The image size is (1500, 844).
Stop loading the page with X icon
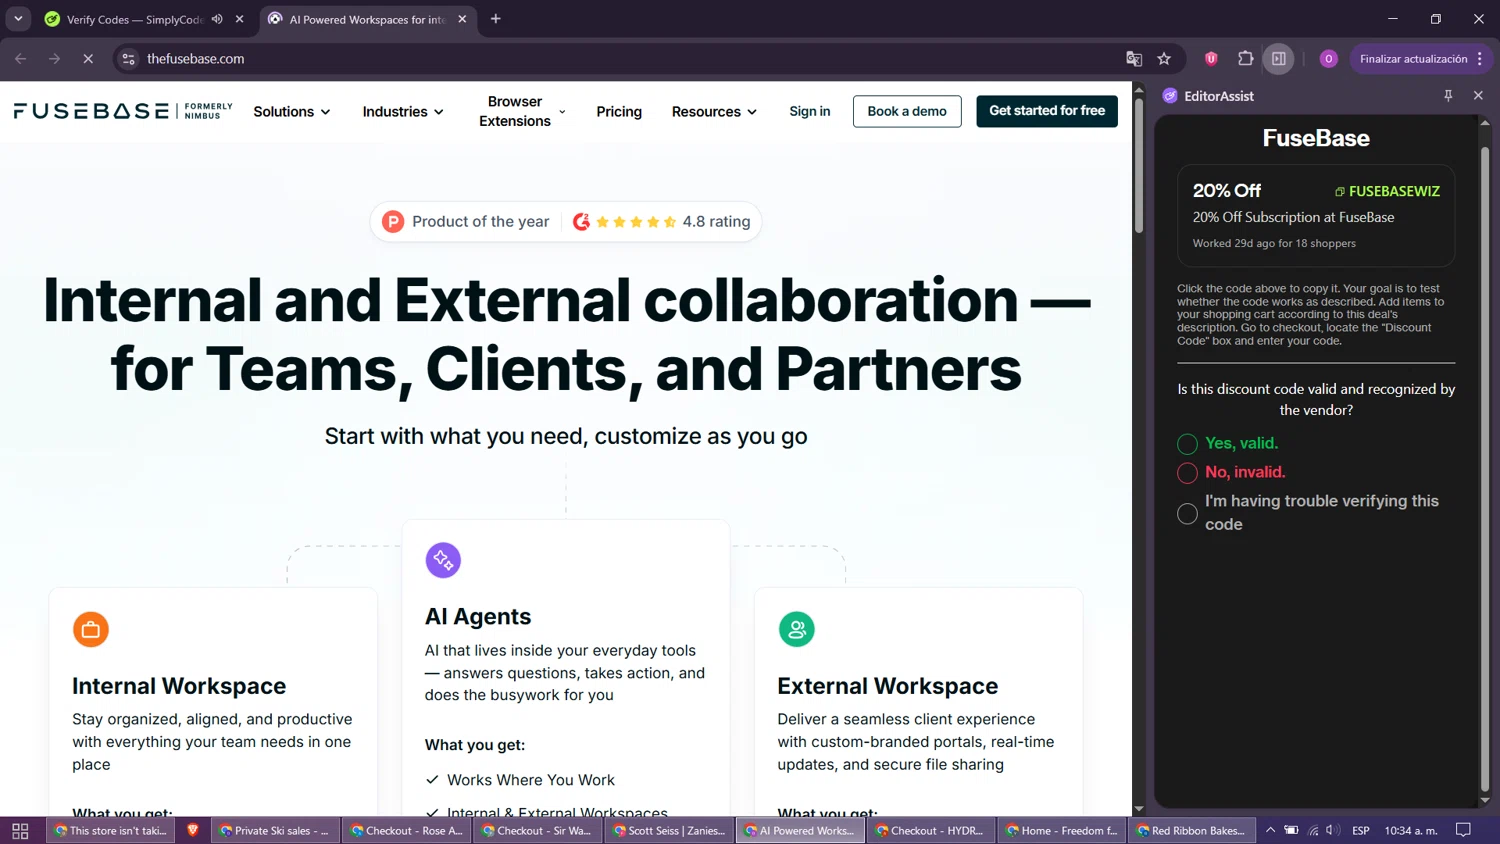point(88,59)
